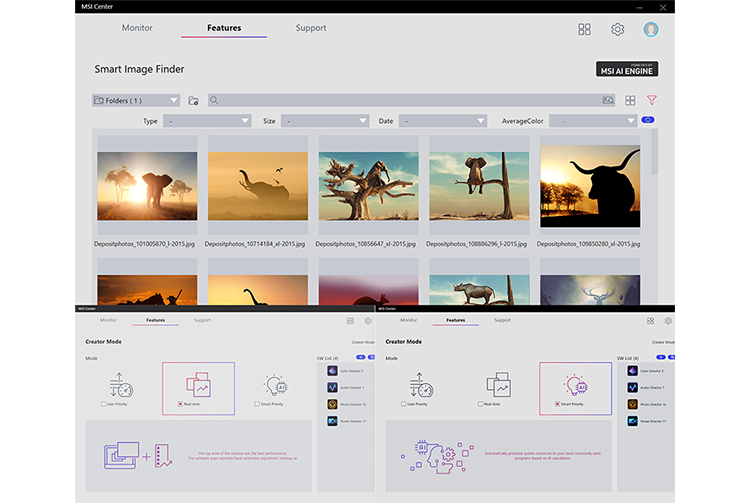The width and height of the screenshot is (750, 503).
Task: Open the apps grid icon in Smart Image Finder window
Action: [584, 29]
